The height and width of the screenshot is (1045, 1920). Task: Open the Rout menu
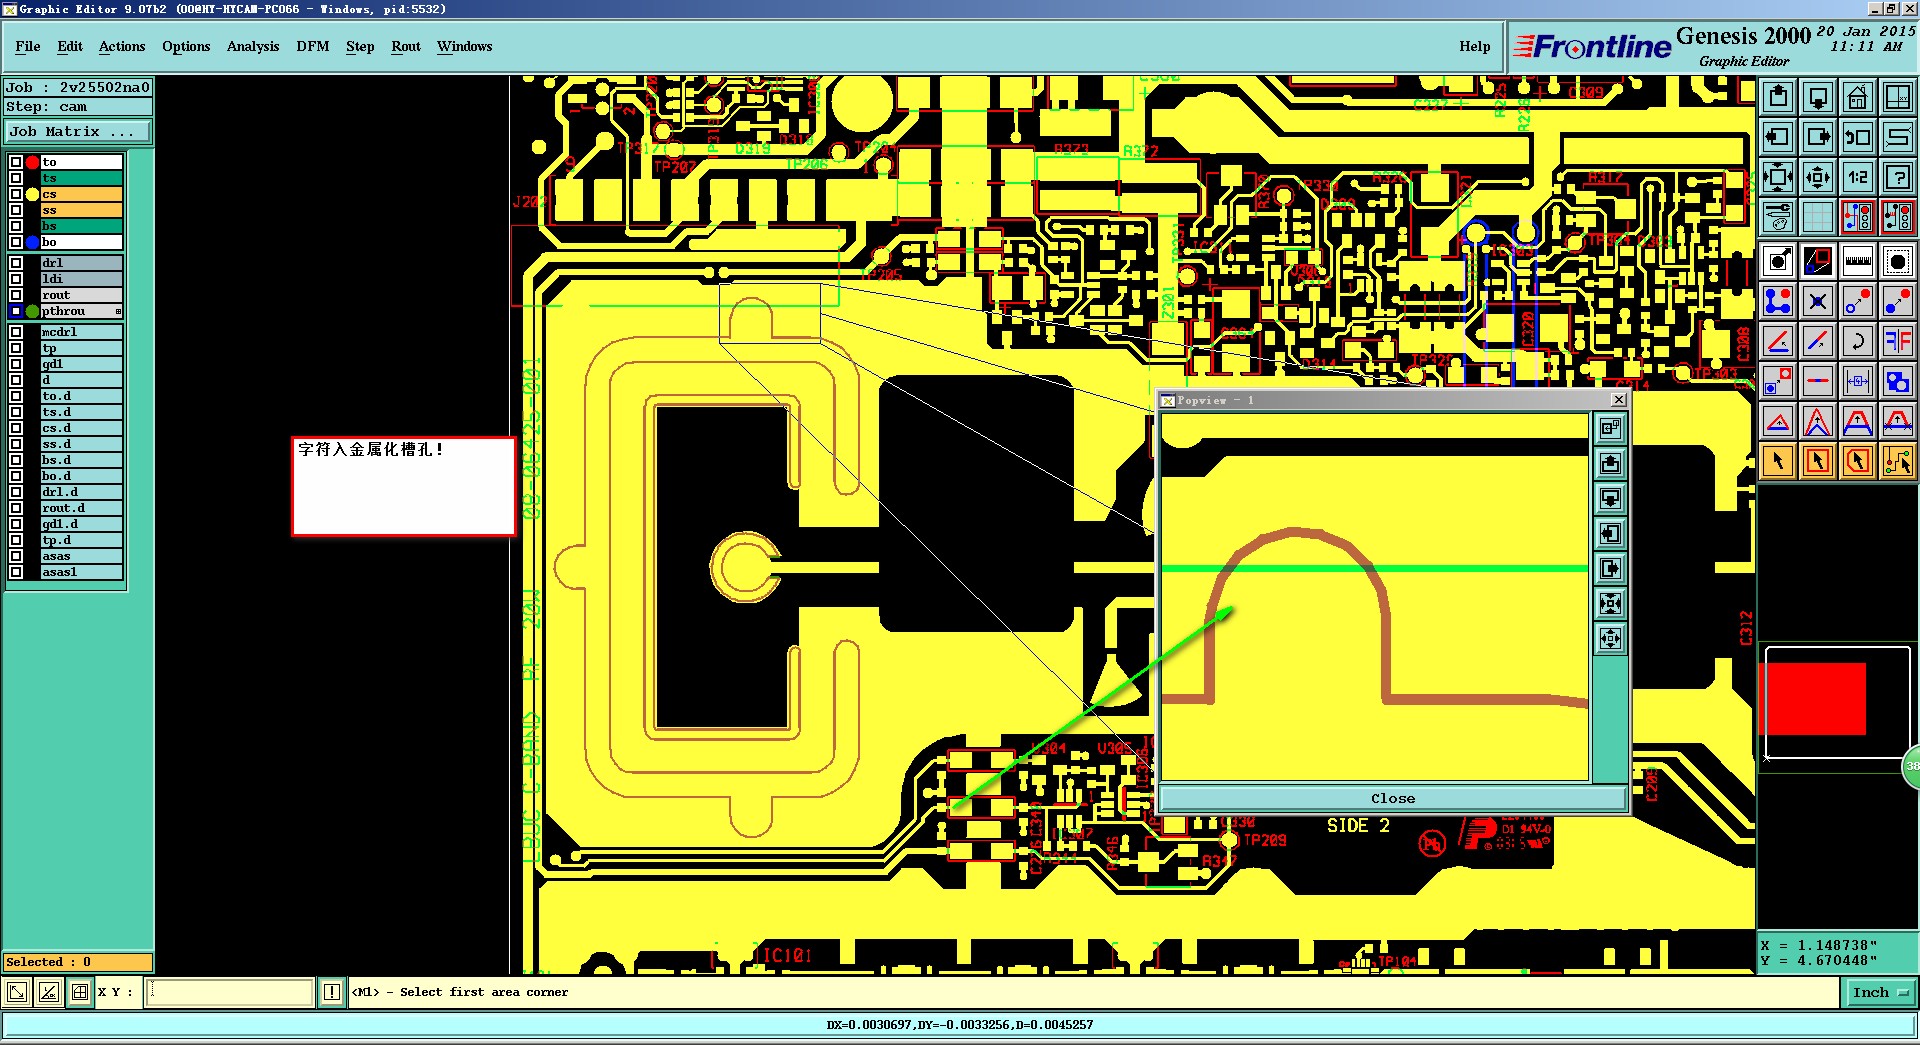pyautogui.click(x=406, y=46)
